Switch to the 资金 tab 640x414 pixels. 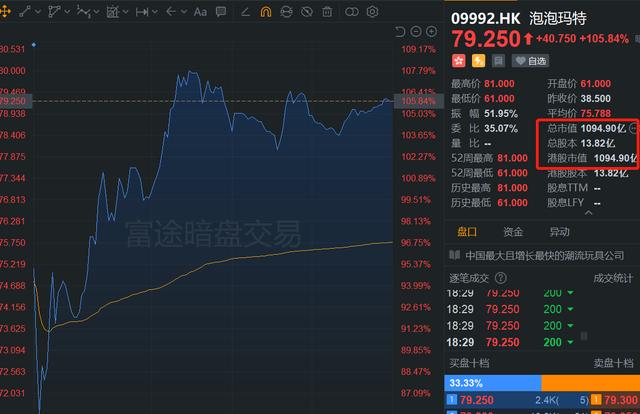click(x=513, y=232)
